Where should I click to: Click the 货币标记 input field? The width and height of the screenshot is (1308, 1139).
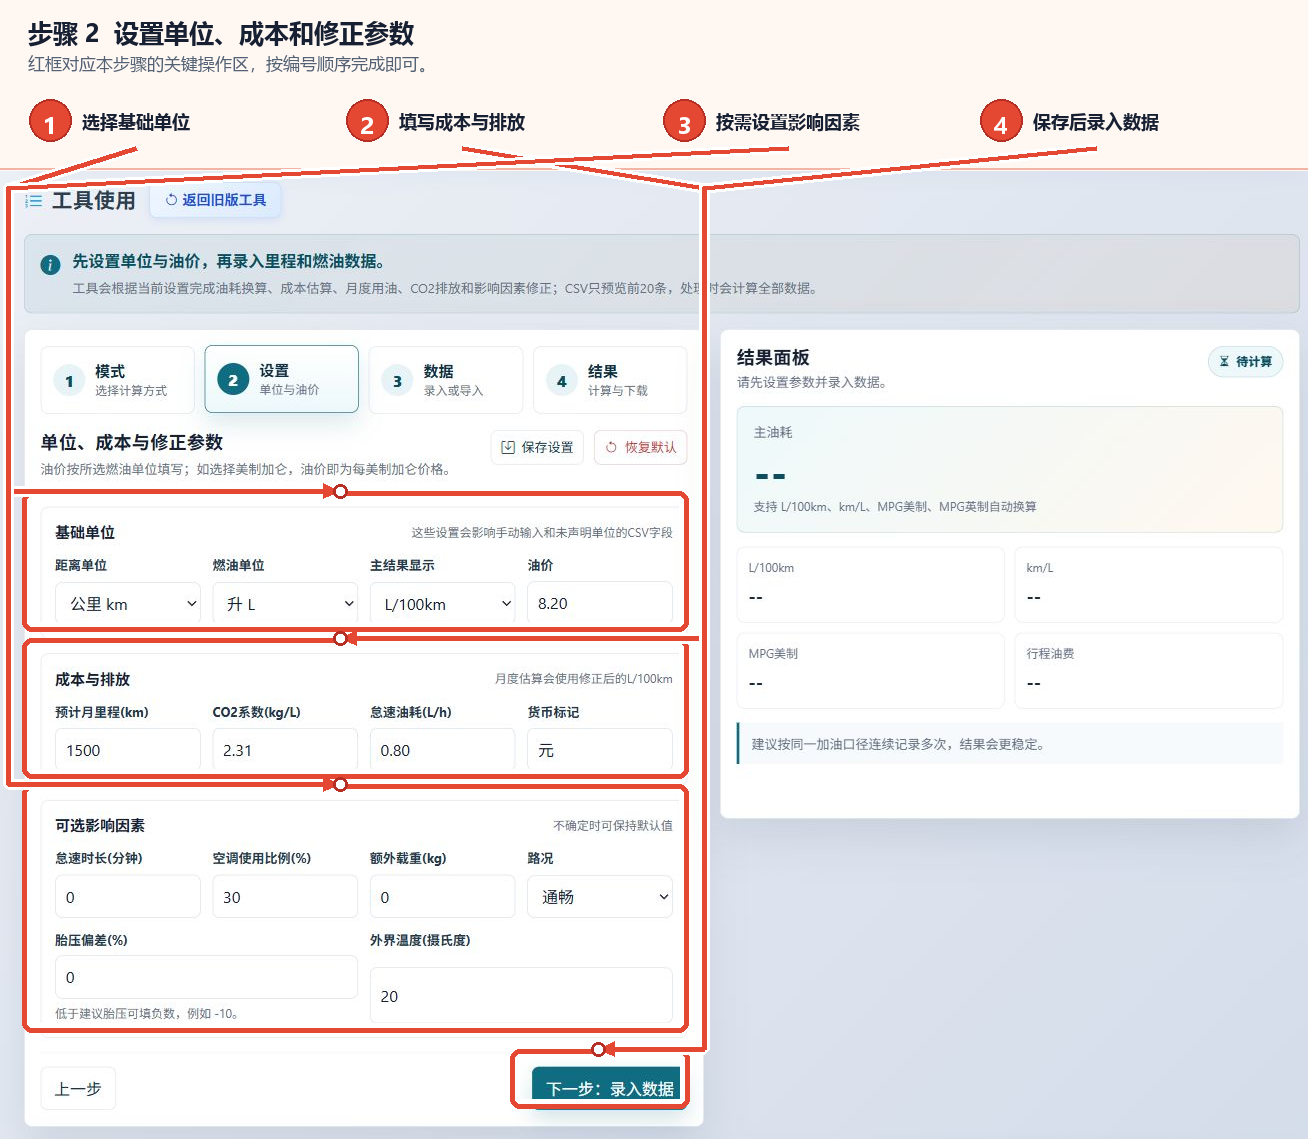click(600, 750)
